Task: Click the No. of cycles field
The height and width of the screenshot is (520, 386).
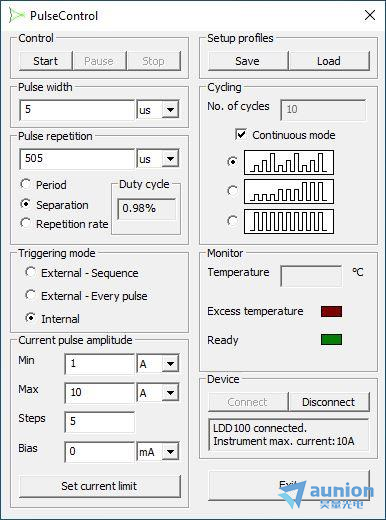Action: pos(323,110)
